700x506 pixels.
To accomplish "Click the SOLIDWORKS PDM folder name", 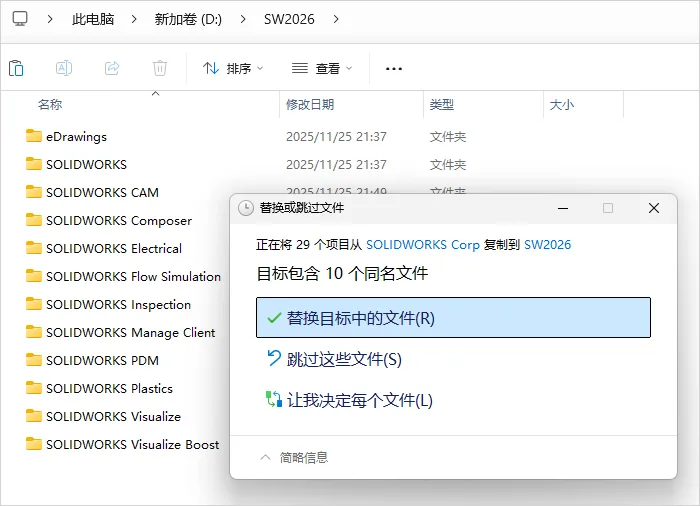I will [x=102, y=360].
